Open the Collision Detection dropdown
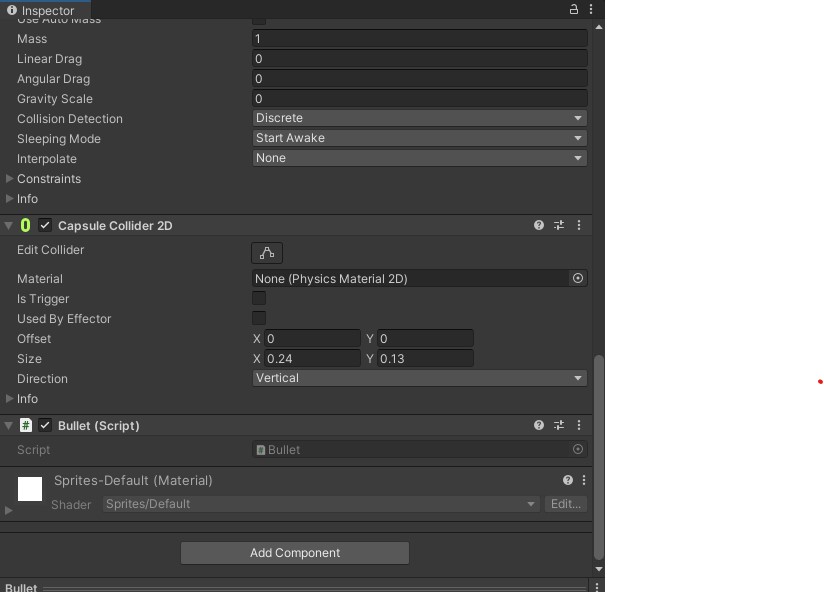 [419, 118]
